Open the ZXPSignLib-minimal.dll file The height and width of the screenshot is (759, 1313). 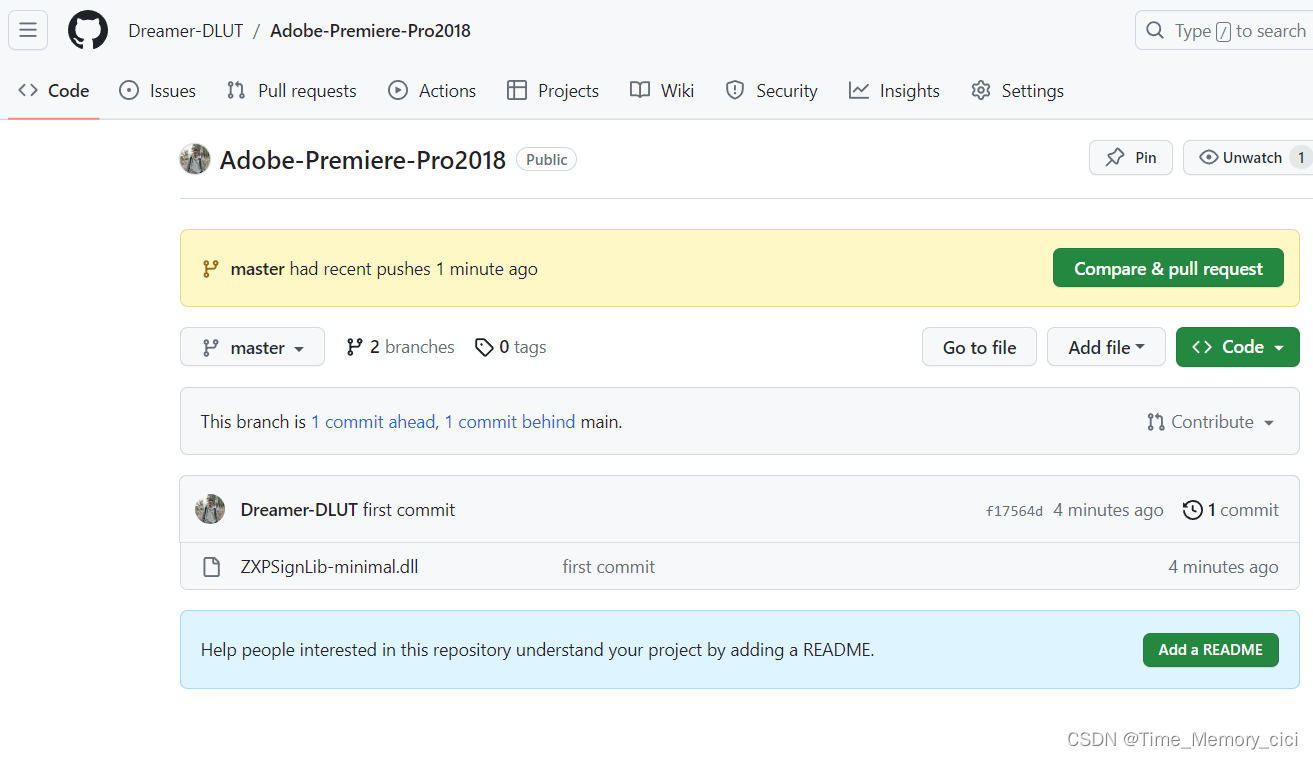tap(329, 567)
